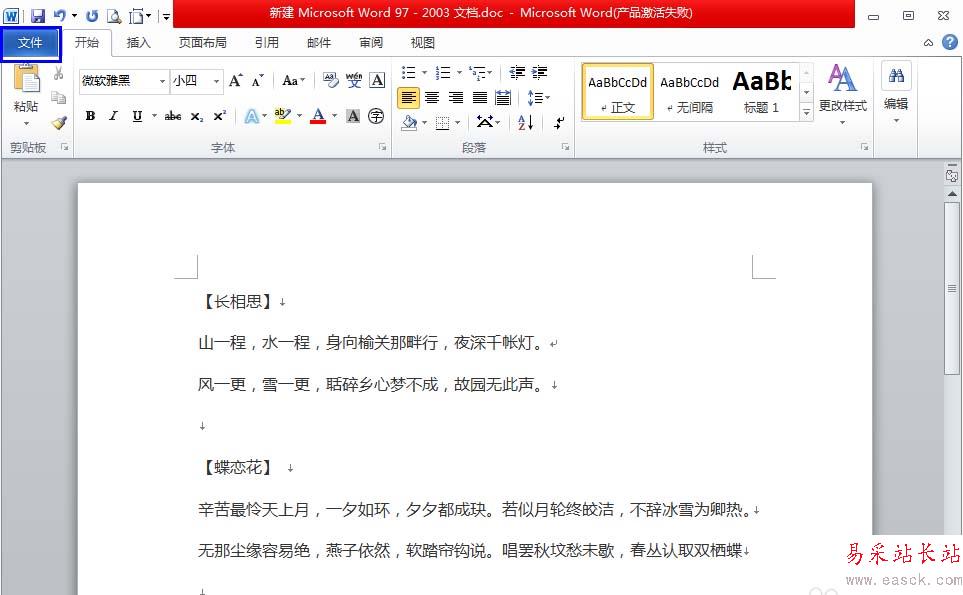Switch to the Page Layout (页面布局) tab
Image resolution: width=963 pixels, height=595 pixels.
(203, 42)
